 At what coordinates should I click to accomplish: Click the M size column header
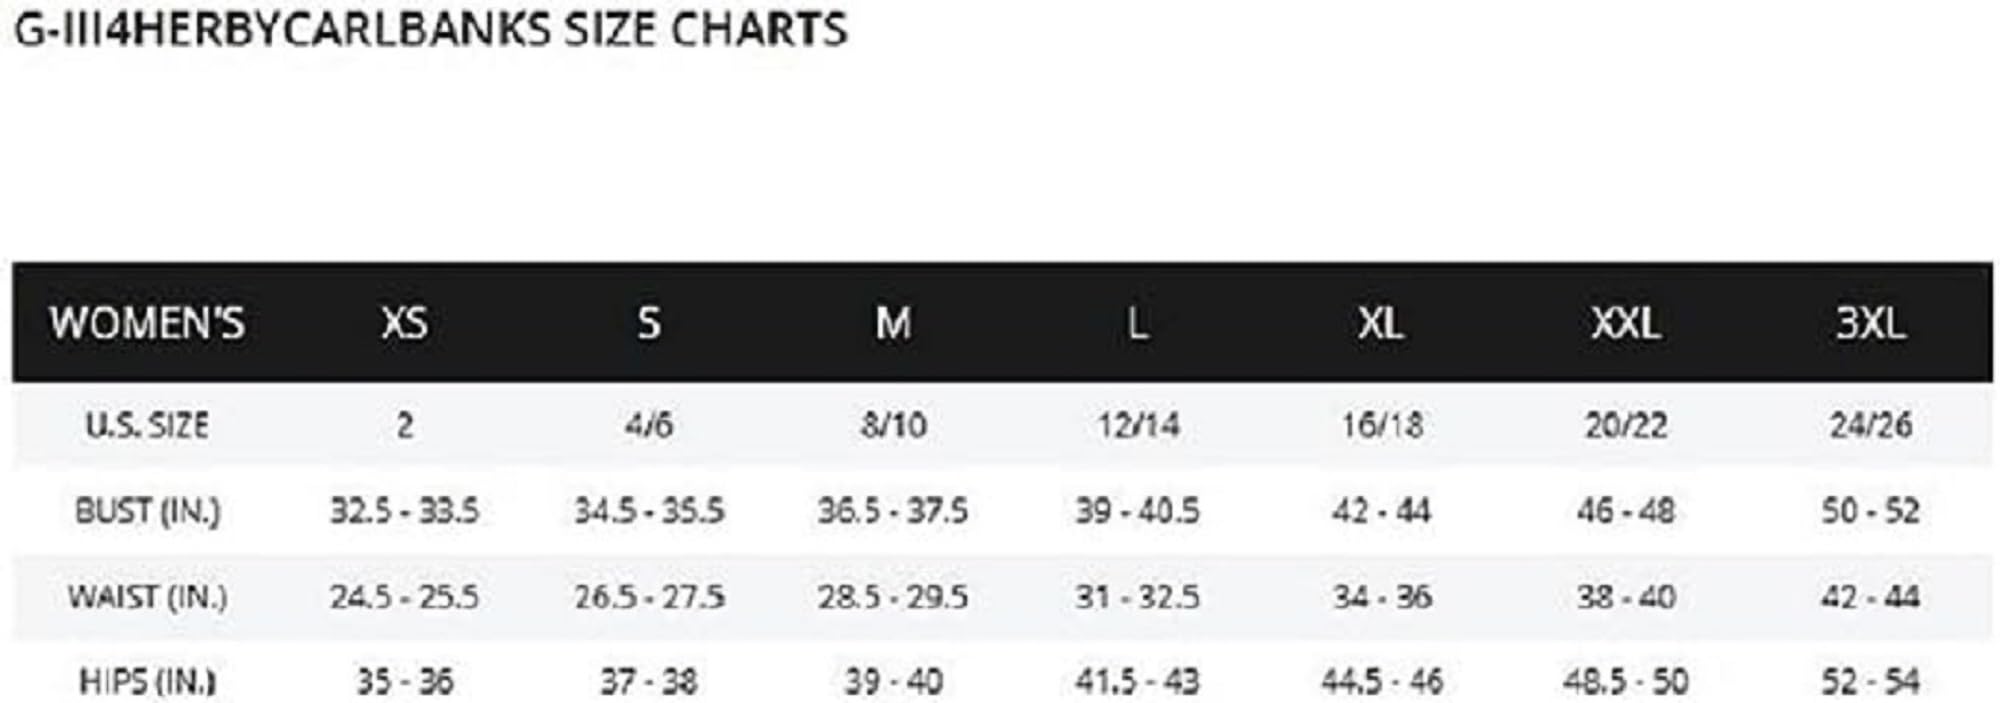(x=893, y=323)
